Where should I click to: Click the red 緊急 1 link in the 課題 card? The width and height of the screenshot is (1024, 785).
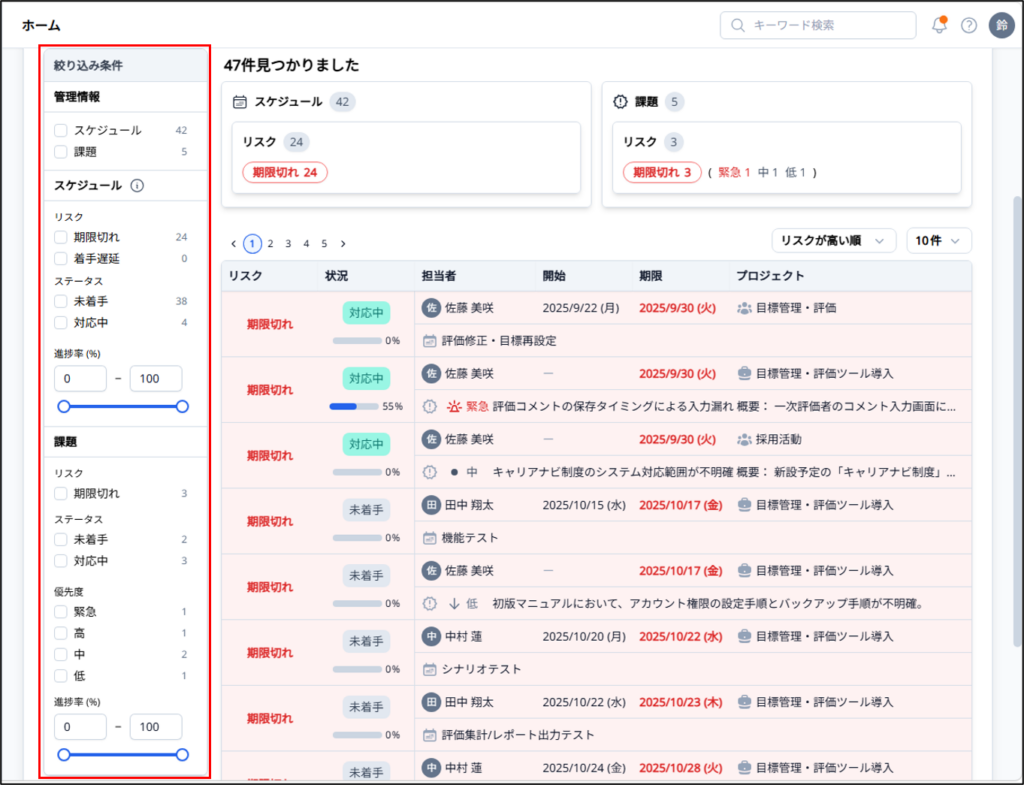tap(734, 172)
